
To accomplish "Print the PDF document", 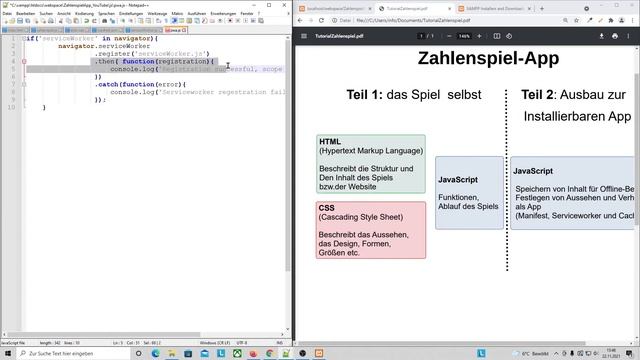I will tap(615, 36).
